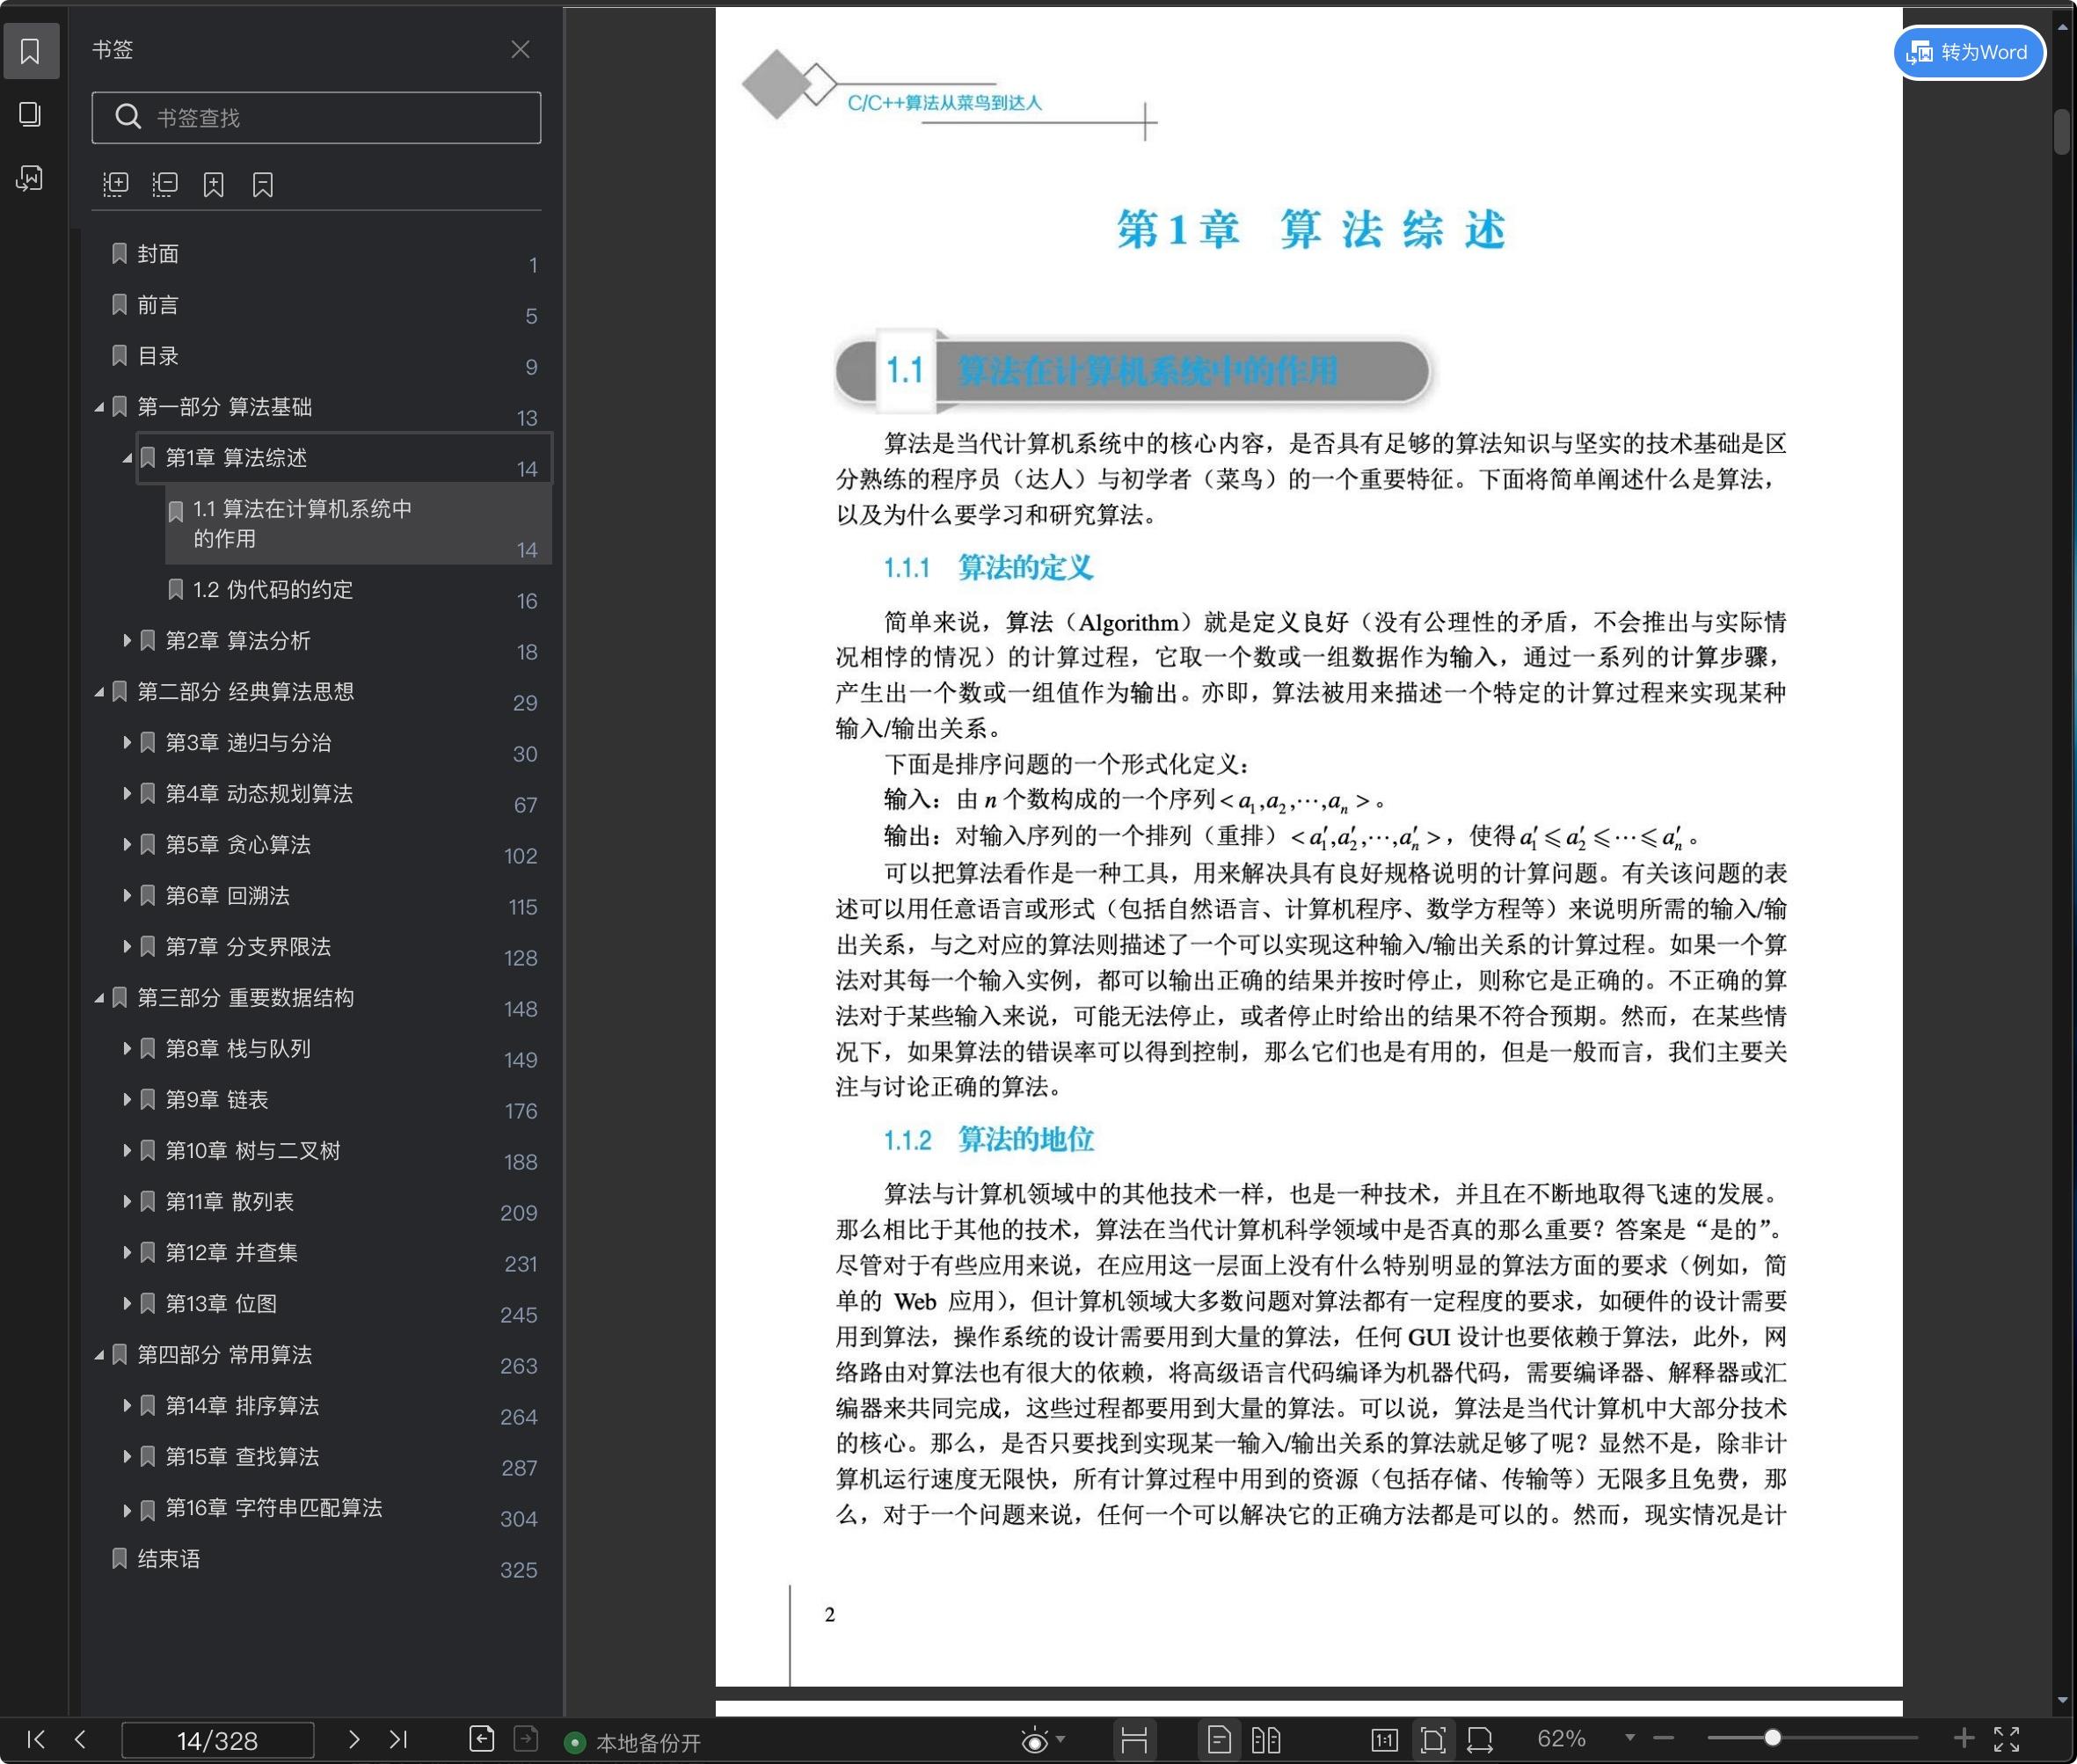
Task: Collapse all bookmarks icon
Action: (165, 184)
